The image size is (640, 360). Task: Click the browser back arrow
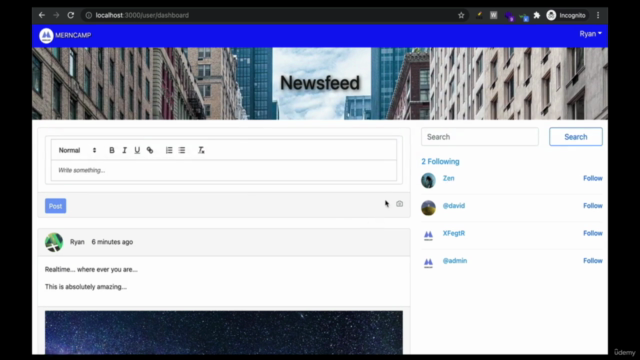pyautogui.click(x=42, y=15)
